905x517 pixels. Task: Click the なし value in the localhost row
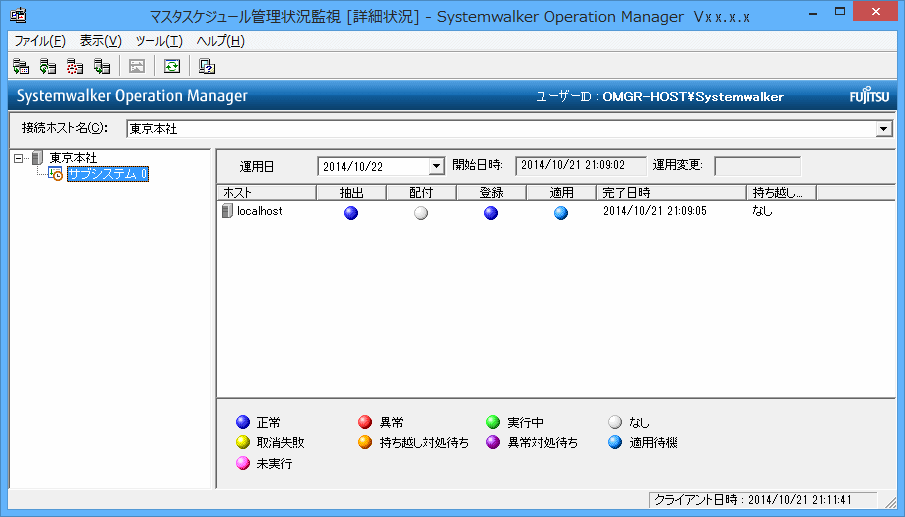point(762,211)
